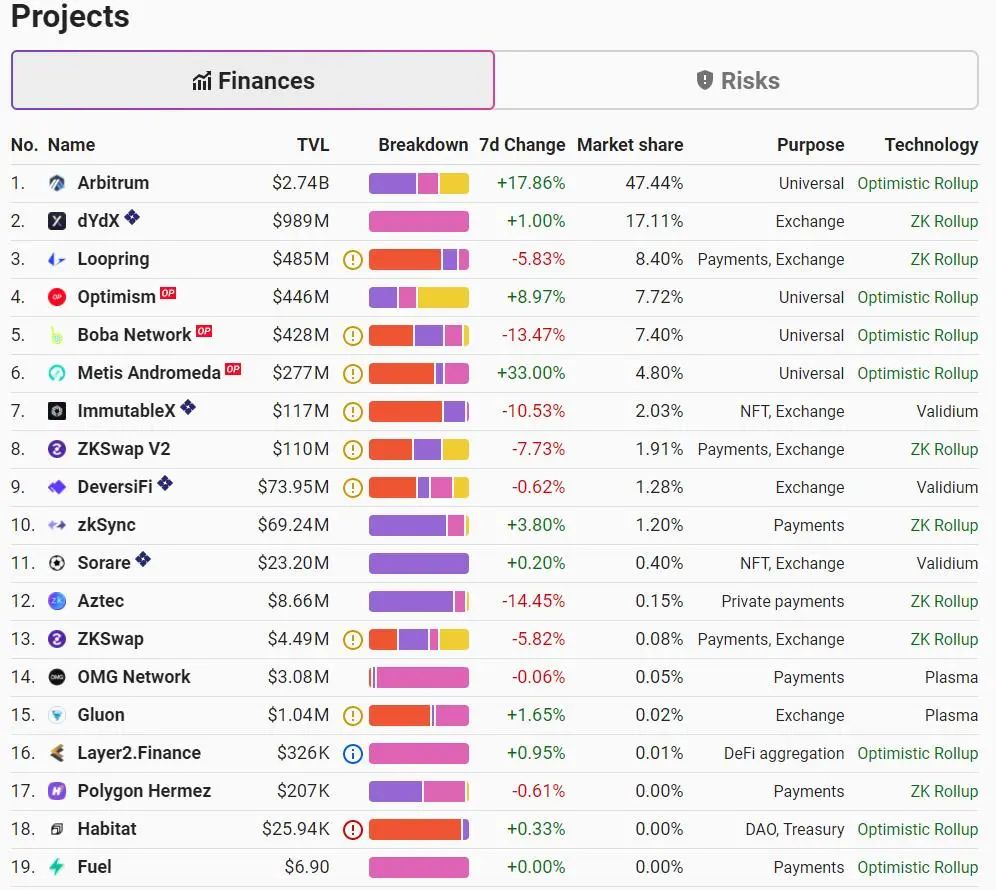
Task: Open the ZKSwap V2 project link
Action: coord(124,449)
